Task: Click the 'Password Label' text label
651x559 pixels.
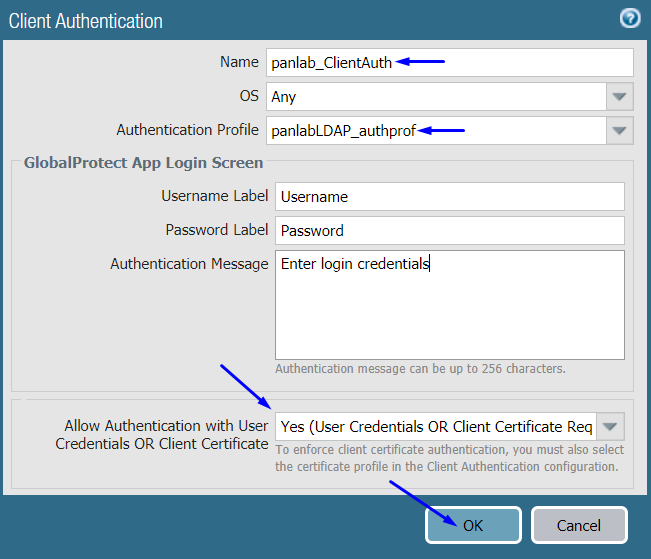Action: tap(217, 230)
